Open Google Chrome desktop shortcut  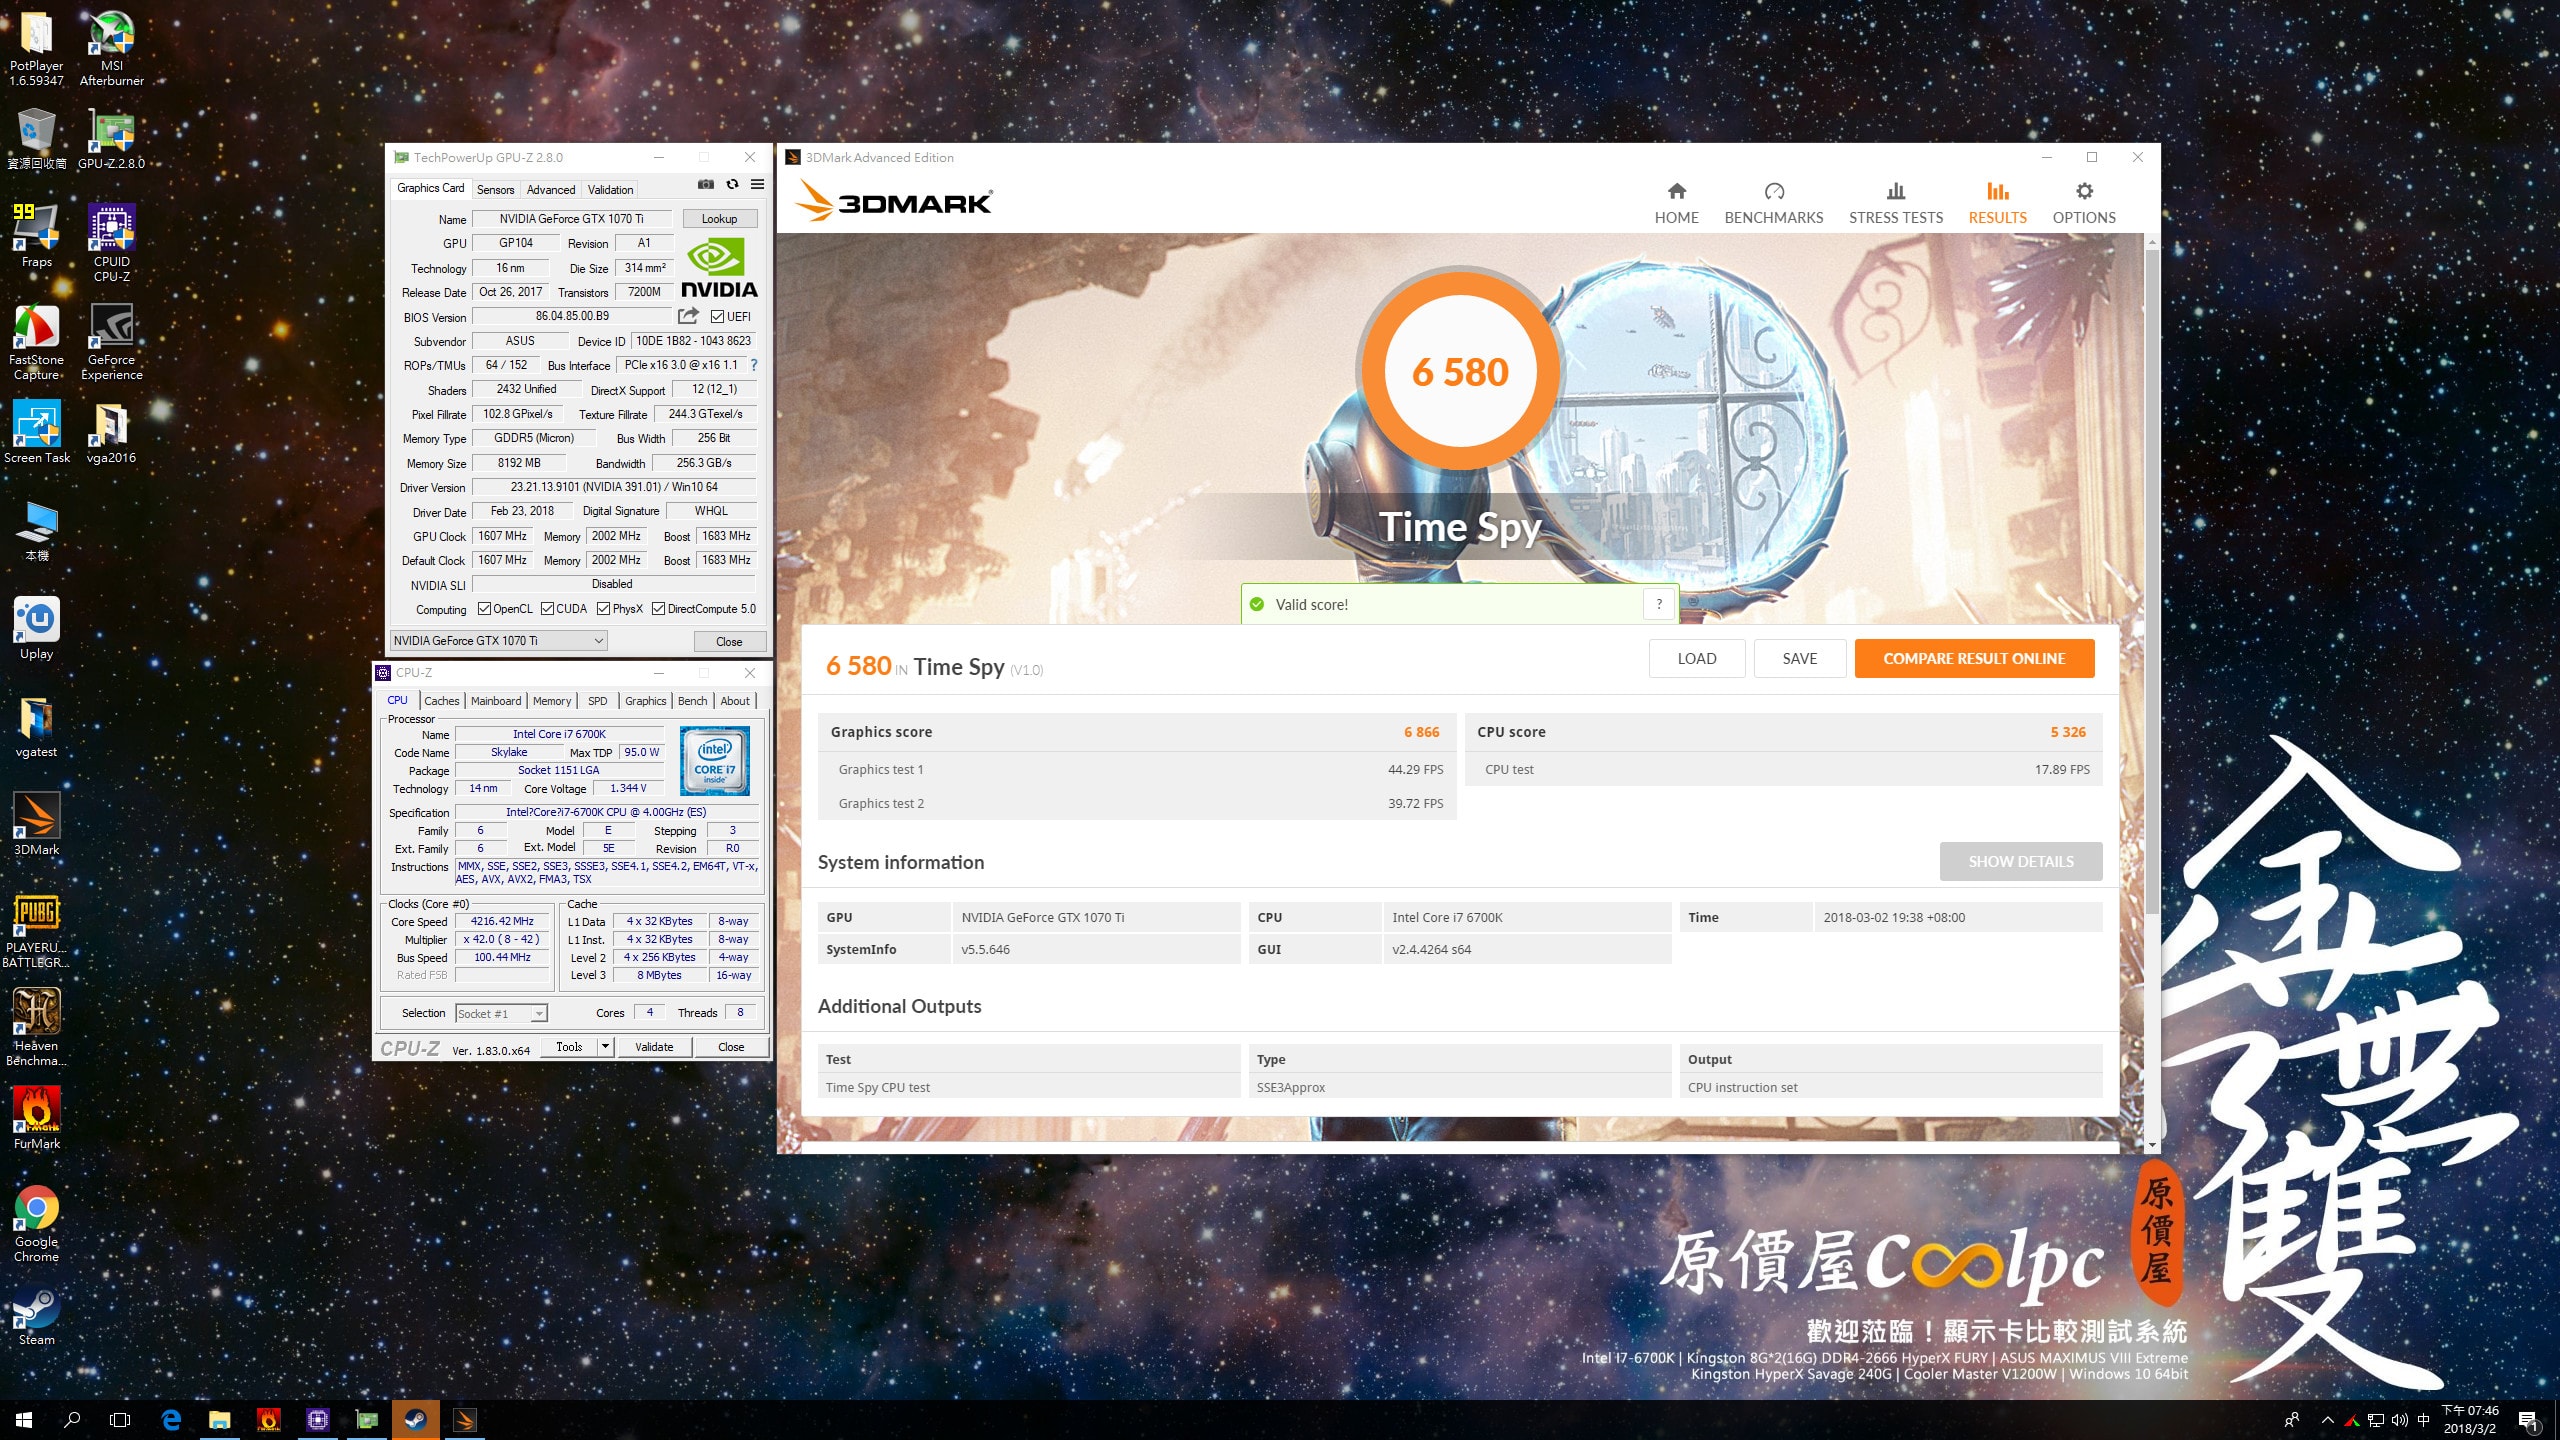pyautogui.click(x=37, y=1224)
